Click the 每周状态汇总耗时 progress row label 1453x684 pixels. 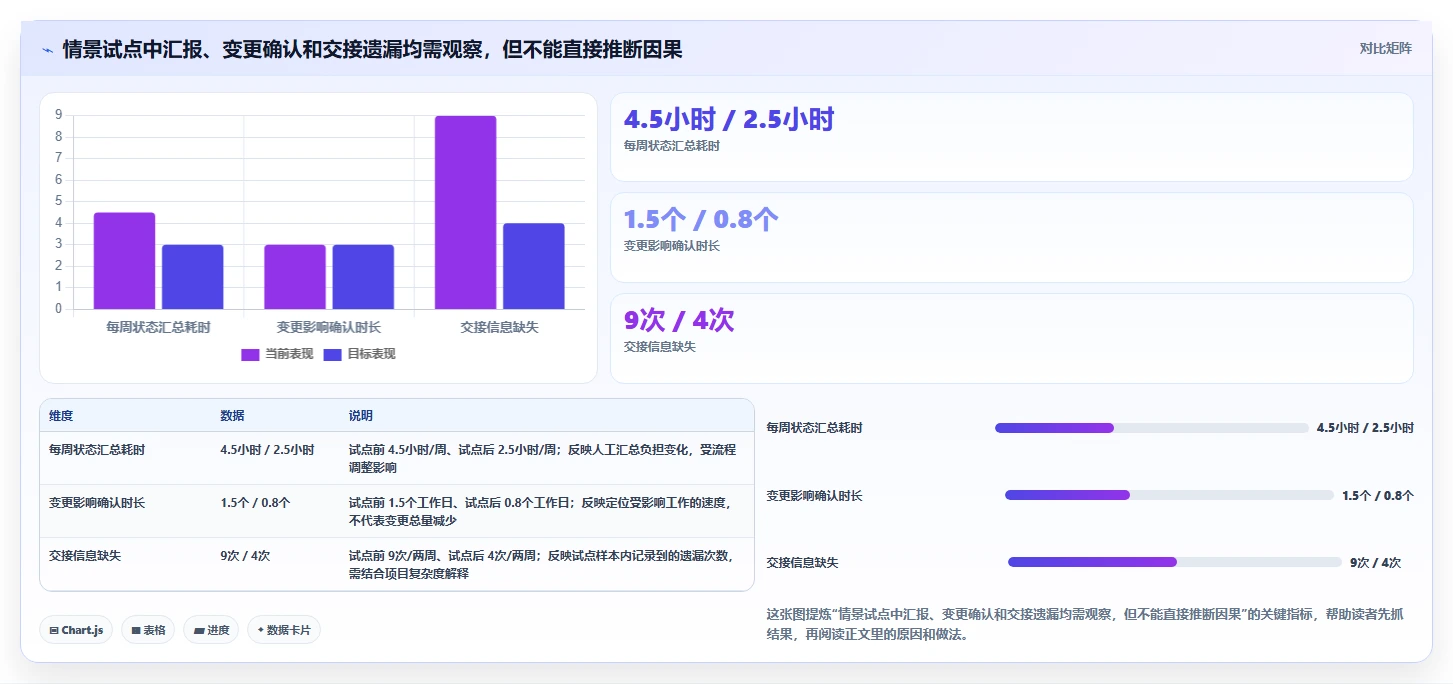click(x=814, y=428)
